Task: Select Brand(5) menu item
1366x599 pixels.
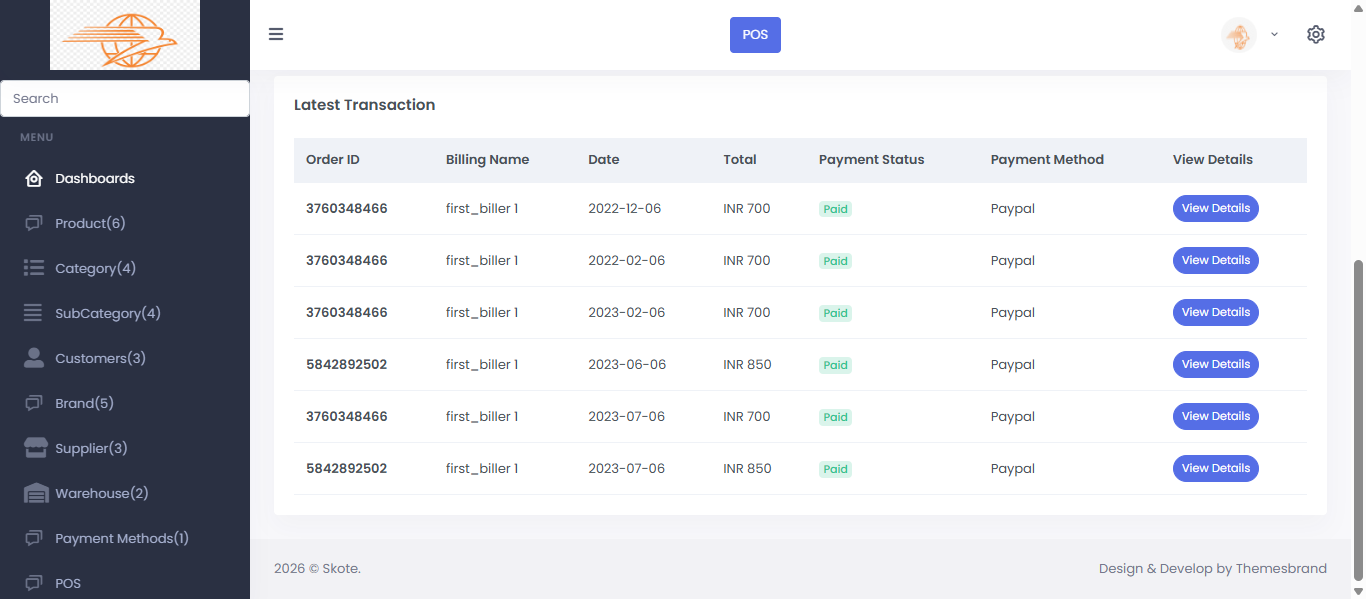Action: pos(84,403)
